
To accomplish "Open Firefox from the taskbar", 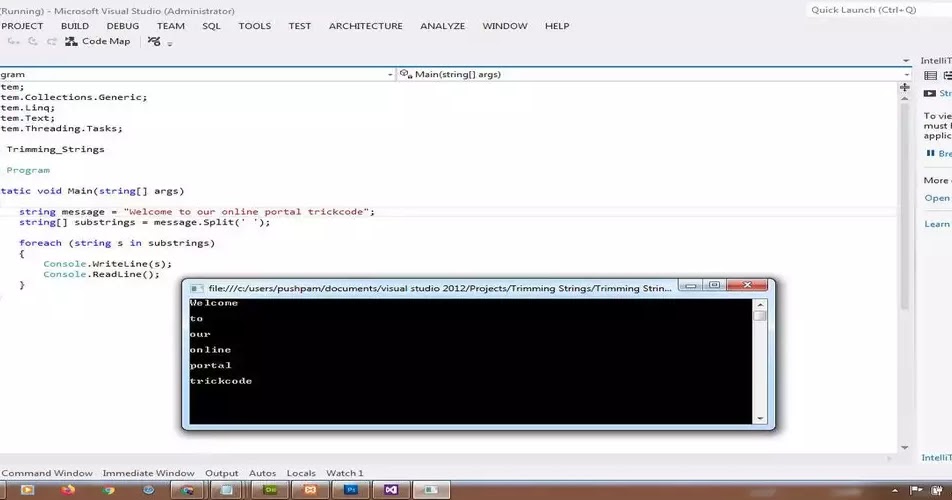I will [x=68, y=490].
